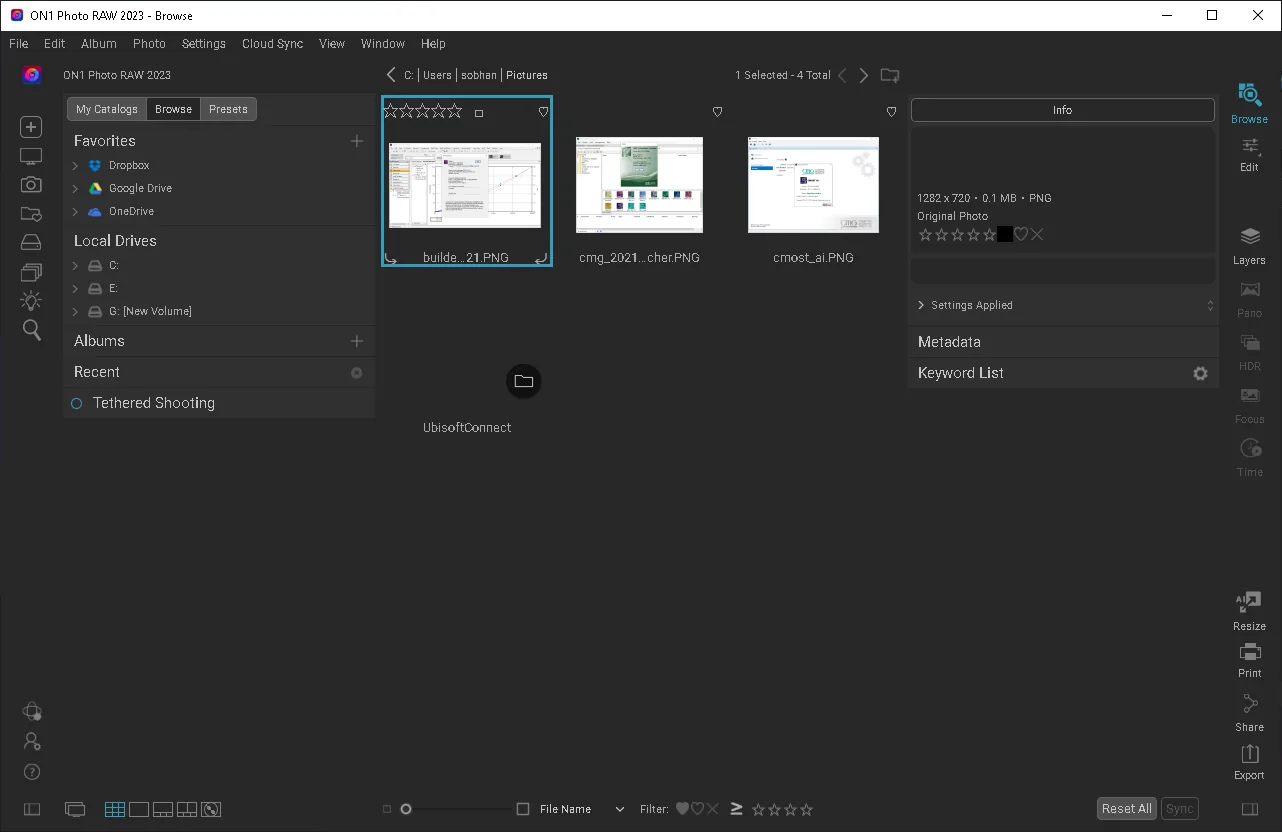The image size is (1282, 832).
Task: Switch to the Presets tab
Action: pyautogui.click(x=228, y=109)
